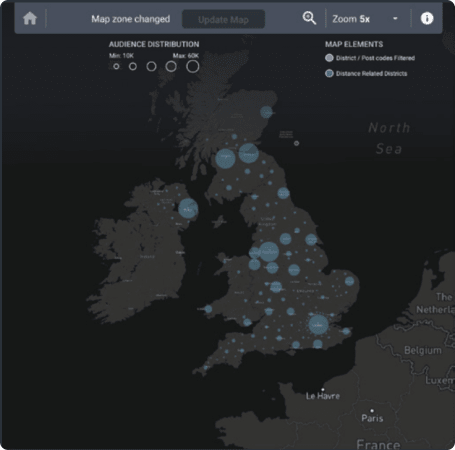Click the Edinburgh audience bubble
Viewport: 455px width, 450px height.
tap(249, 153)
